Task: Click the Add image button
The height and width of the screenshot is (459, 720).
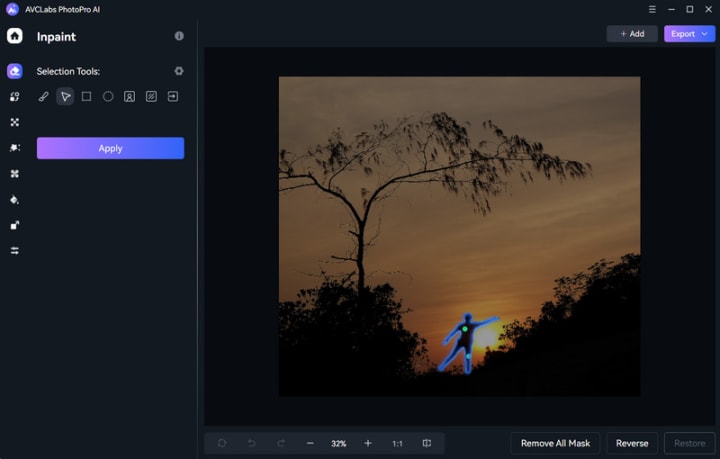Action: (x=632, y=34)
